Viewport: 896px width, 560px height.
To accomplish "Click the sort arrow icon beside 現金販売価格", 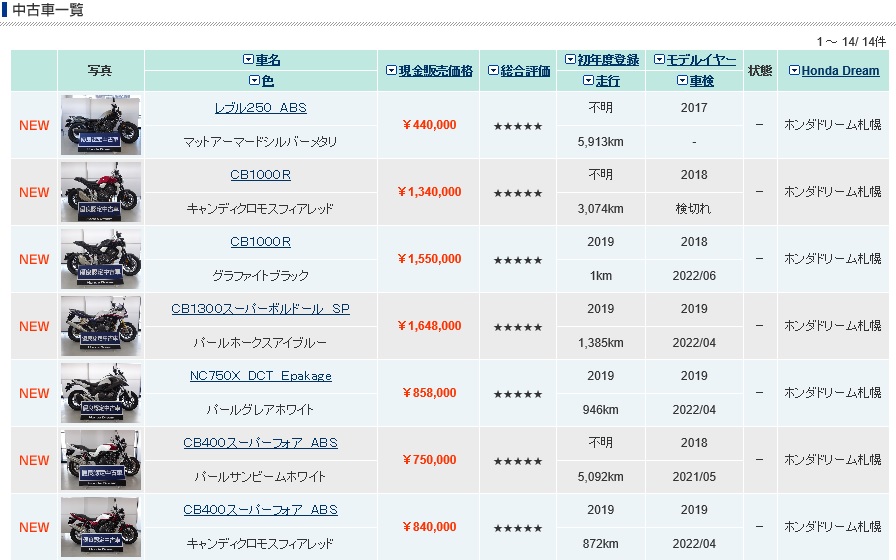I will tap(391, 70).
